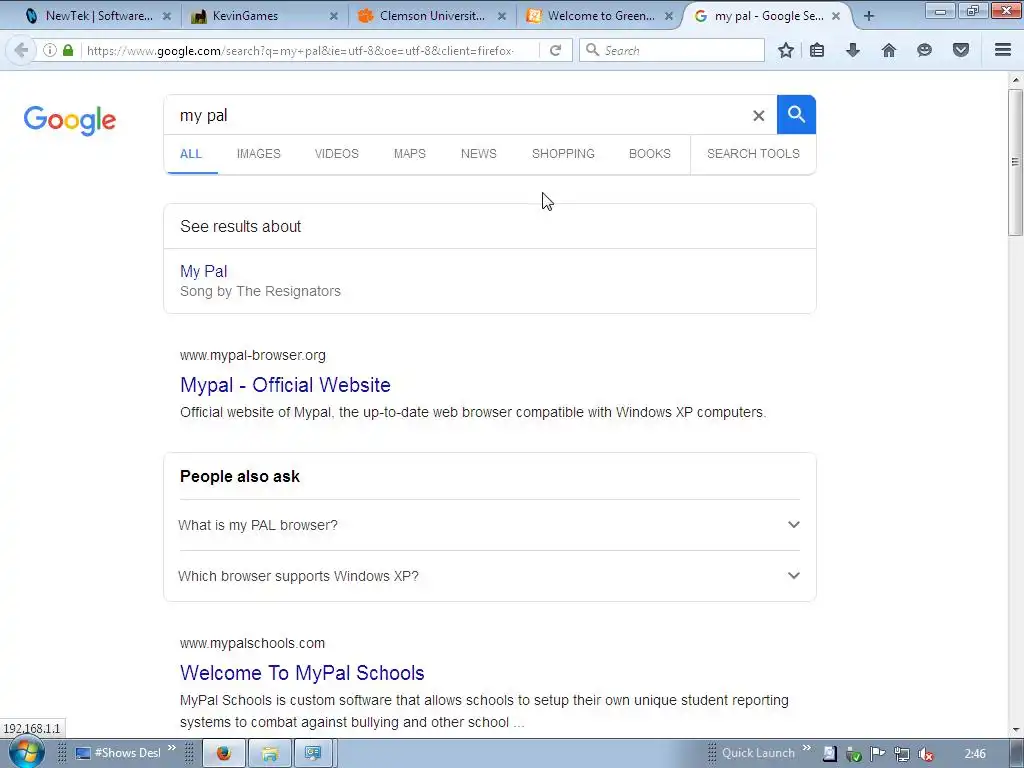This screenshot has width=1024, height=768.
Task: Click the Action Center flag tray icon
Action: [877, 754]
